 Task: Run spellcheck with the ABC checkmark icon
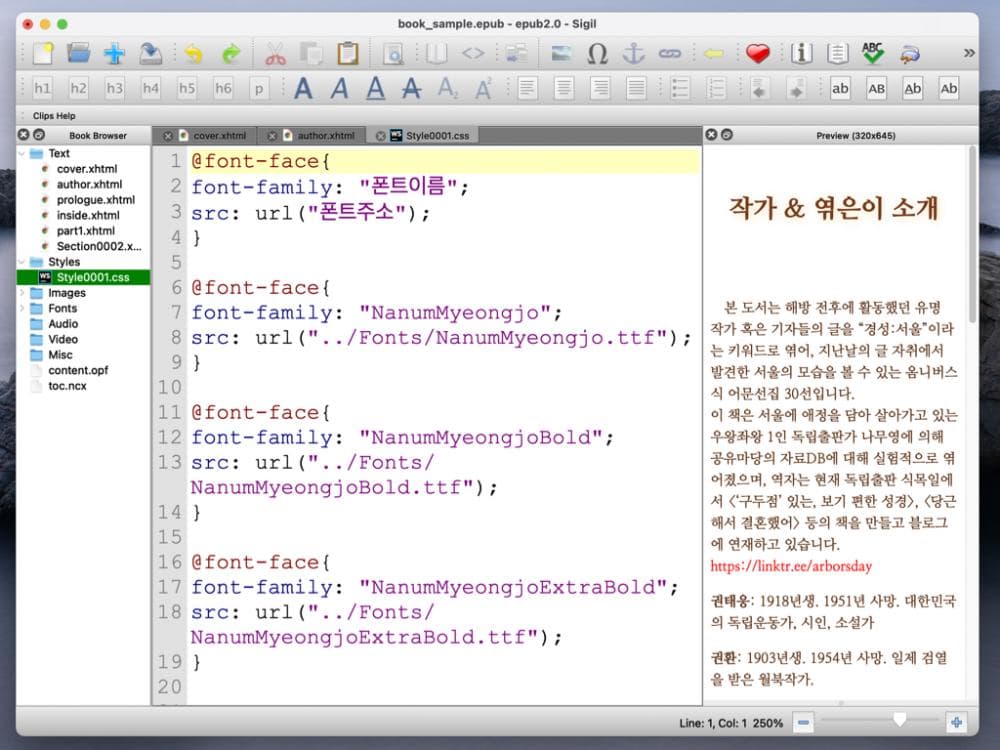click(x=873, y=54)
